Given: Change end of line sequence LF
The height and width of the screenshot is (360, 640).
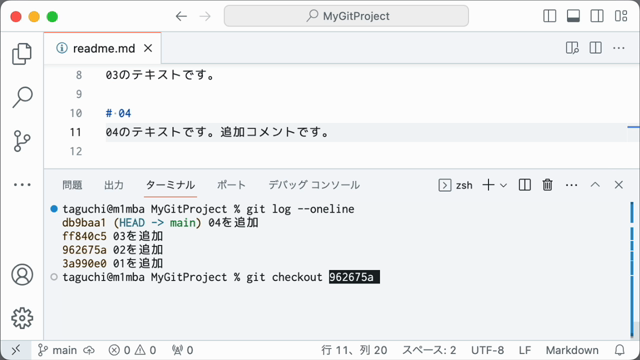Looking at the screenshot, I should [525, 350].
